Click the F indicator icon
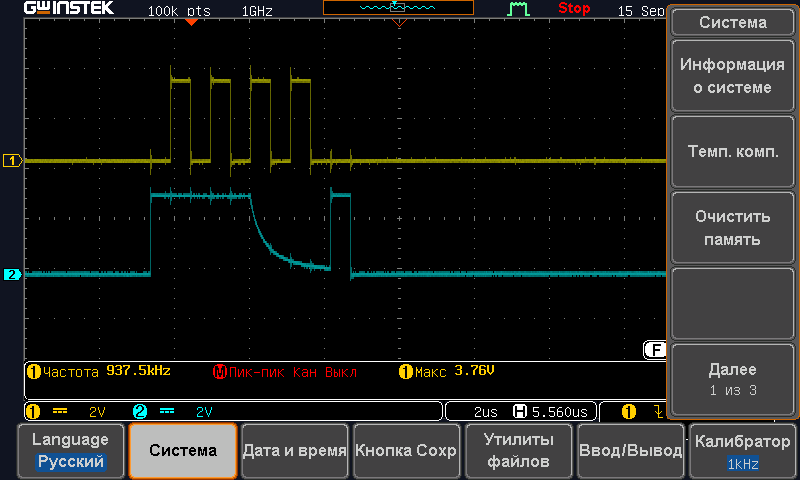The width and height of the screenshot is (800, 480). (x=655, y=350)
